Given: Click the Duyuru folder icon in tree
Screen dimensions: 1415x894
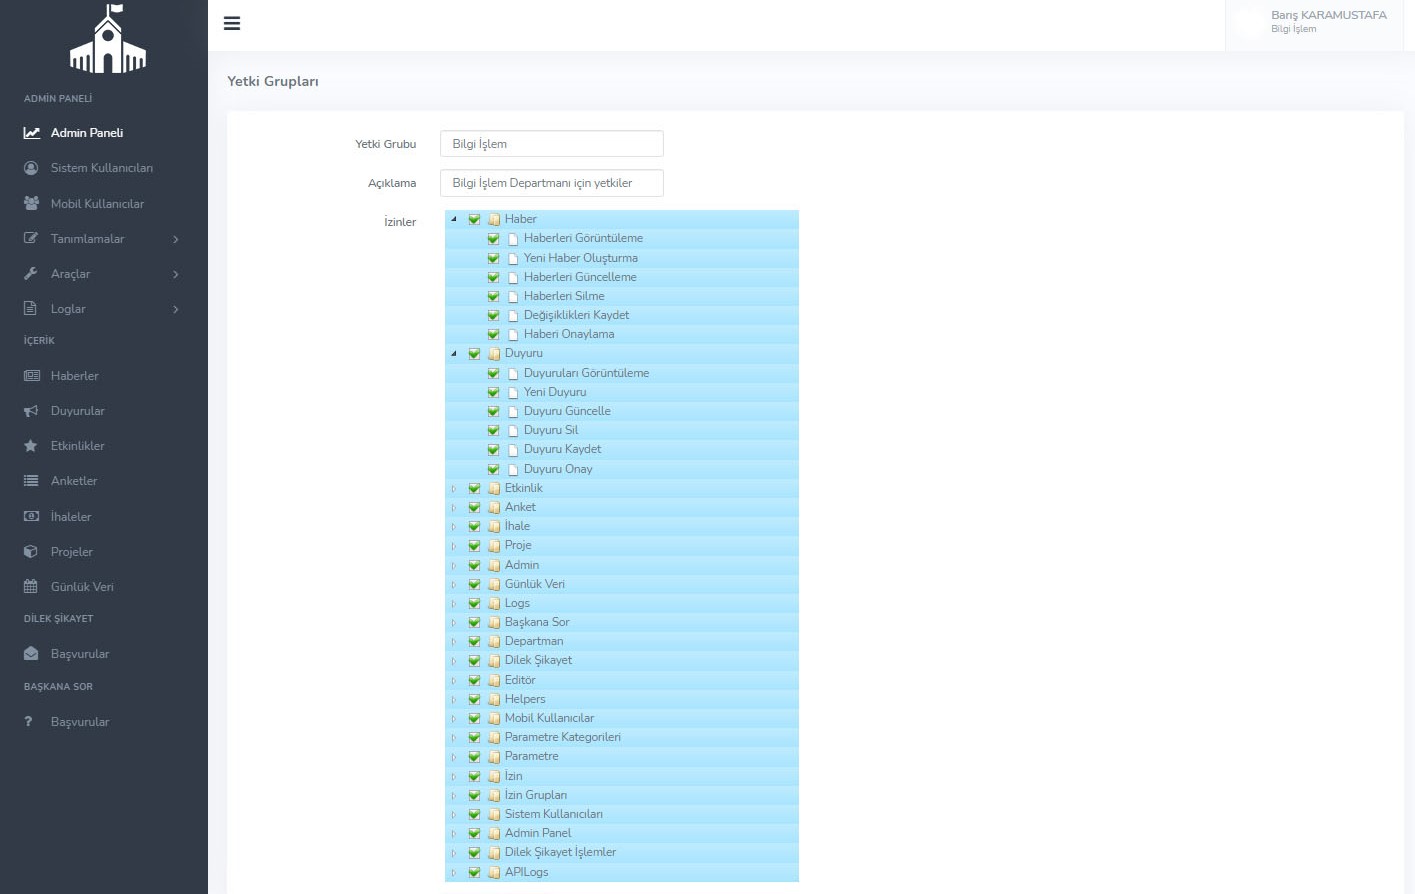Looking at the screenshot, I should click(x=494, y=354).
